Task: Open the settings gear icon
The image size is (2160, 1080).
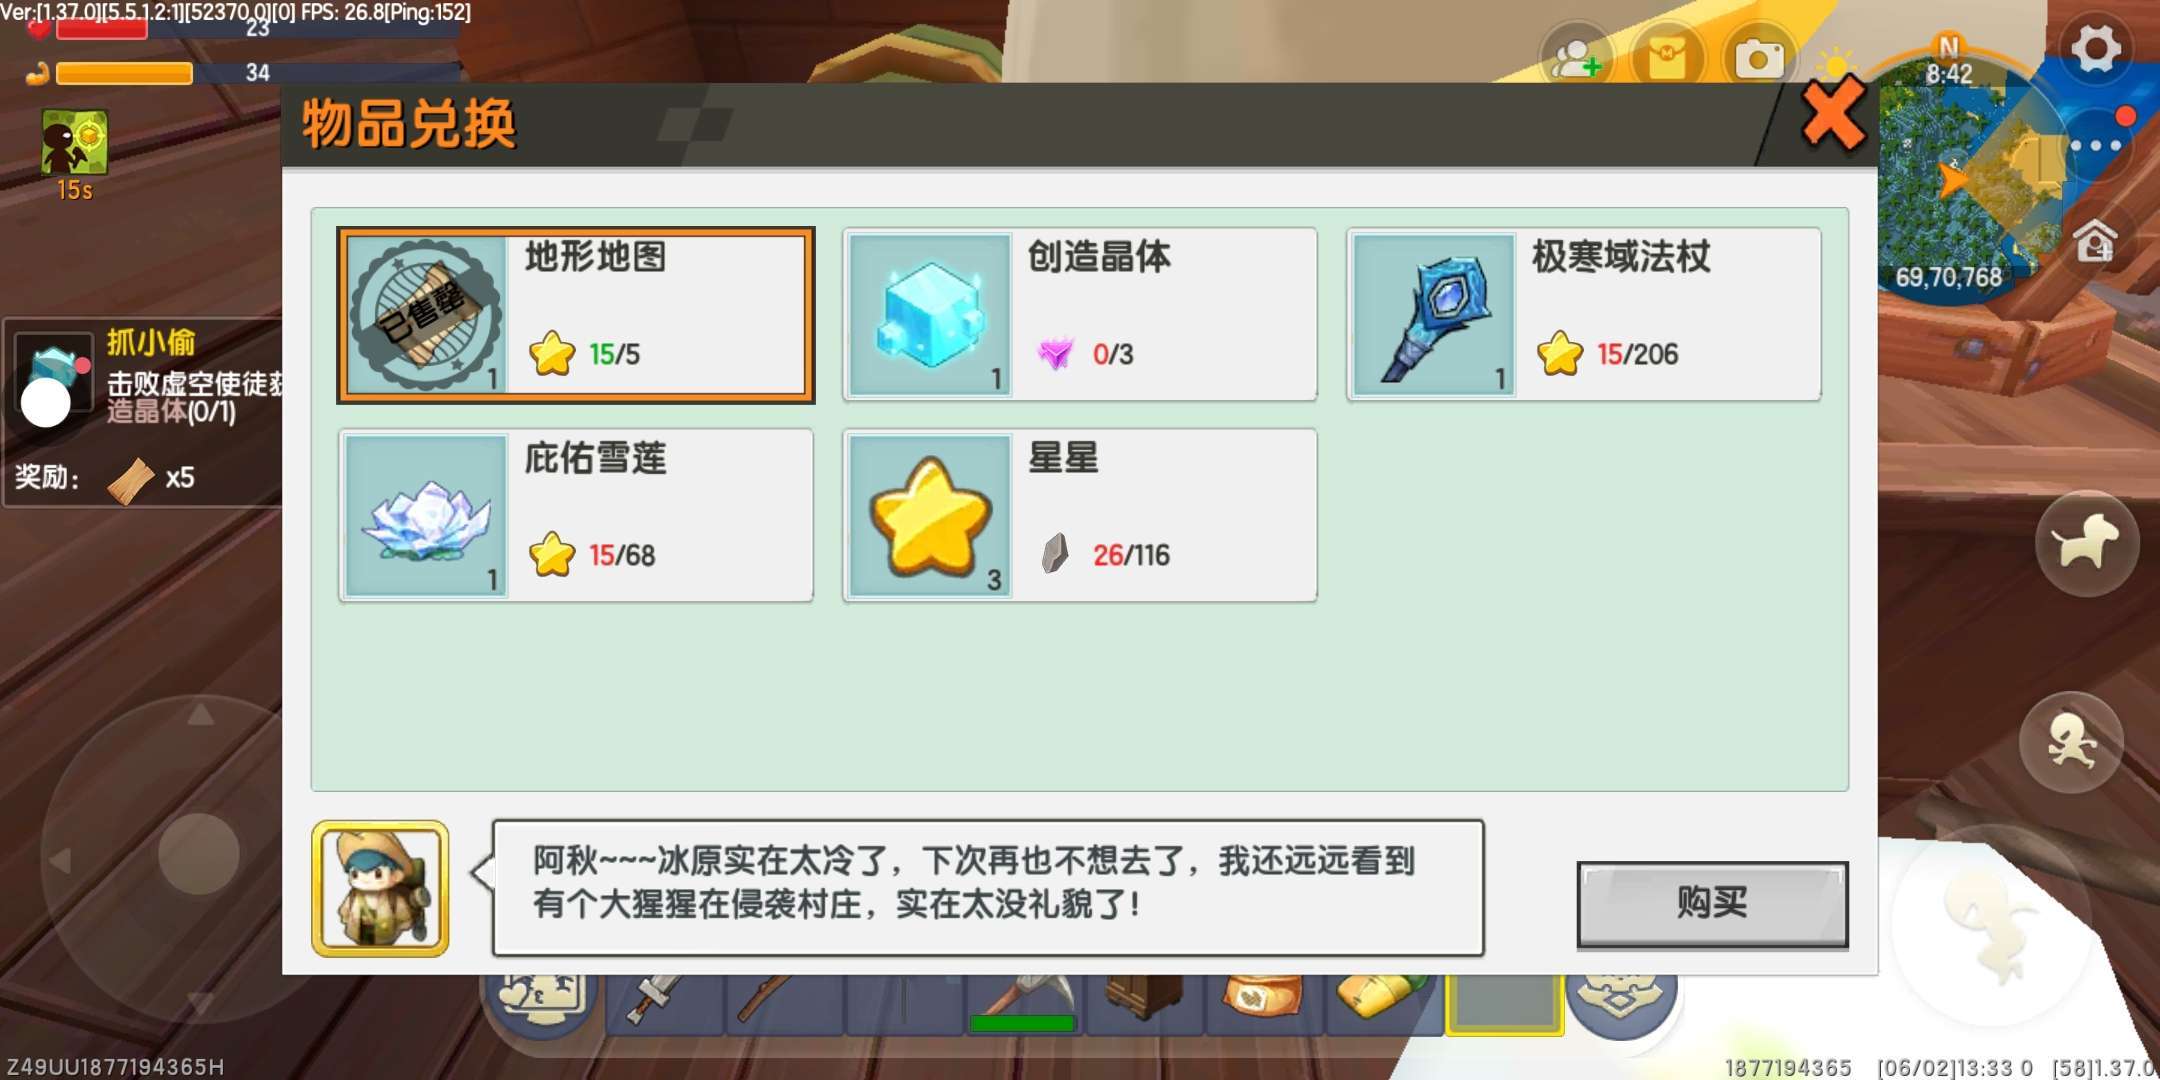Action: (x=2096, y=47)
